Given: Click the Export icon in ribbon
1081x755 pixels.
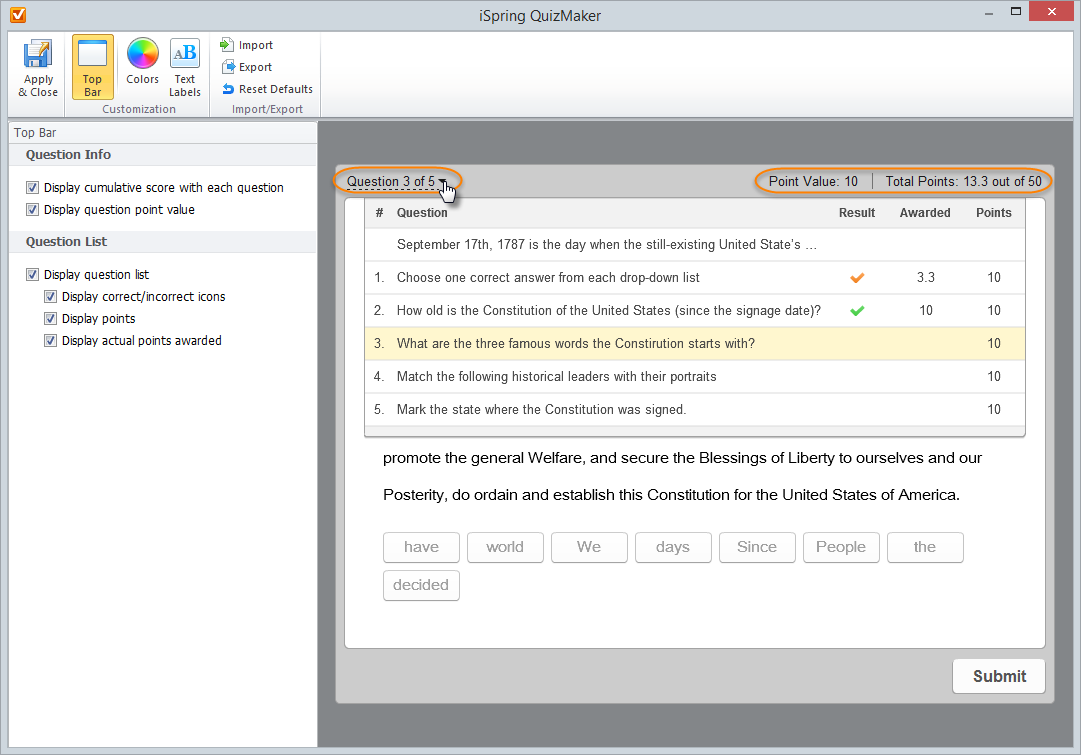Looking at the screenshot, I should pyautogui.click(x=227, y=67).
